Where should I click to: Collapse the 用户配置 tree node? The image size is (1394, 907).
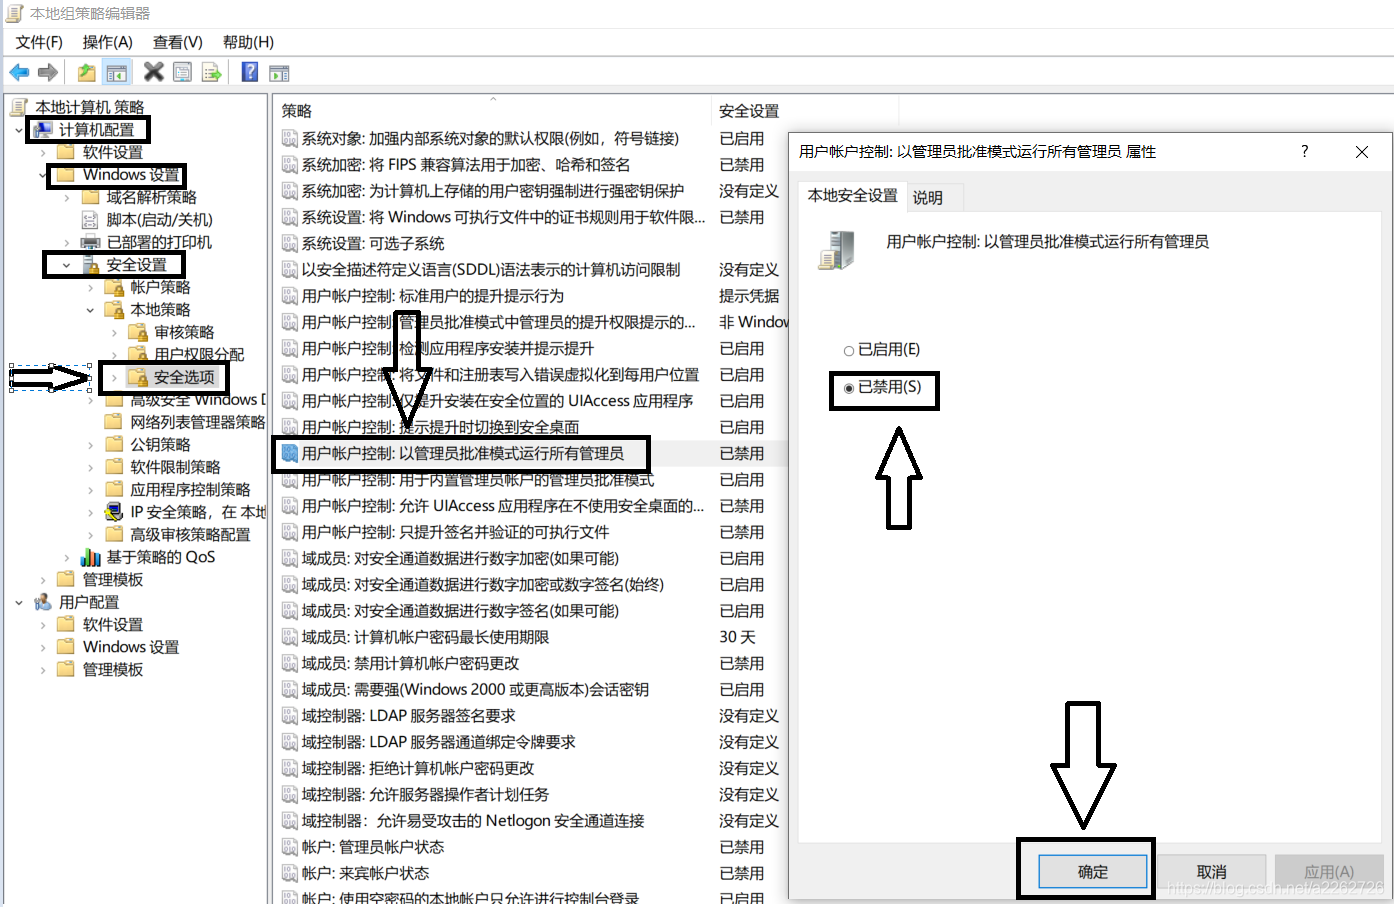pyautogui.click(x=19, y=602)
